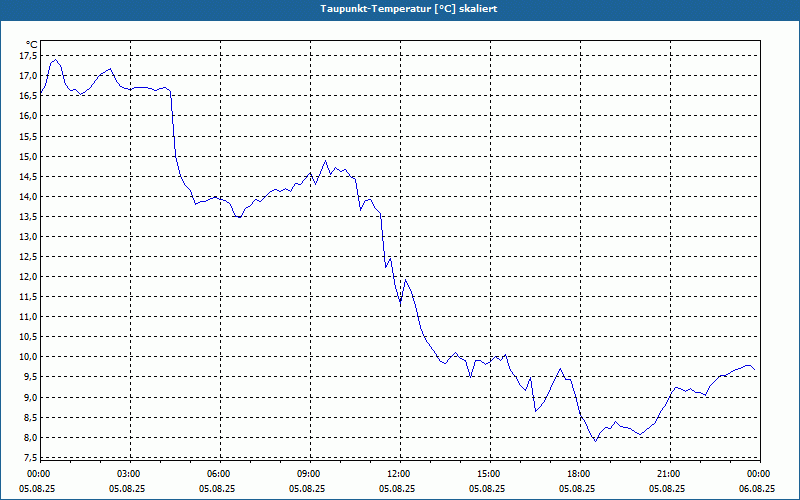800x500 pixels.
Task: Click the 12:00 x-axis time label
Action: [x=397, y=474]
